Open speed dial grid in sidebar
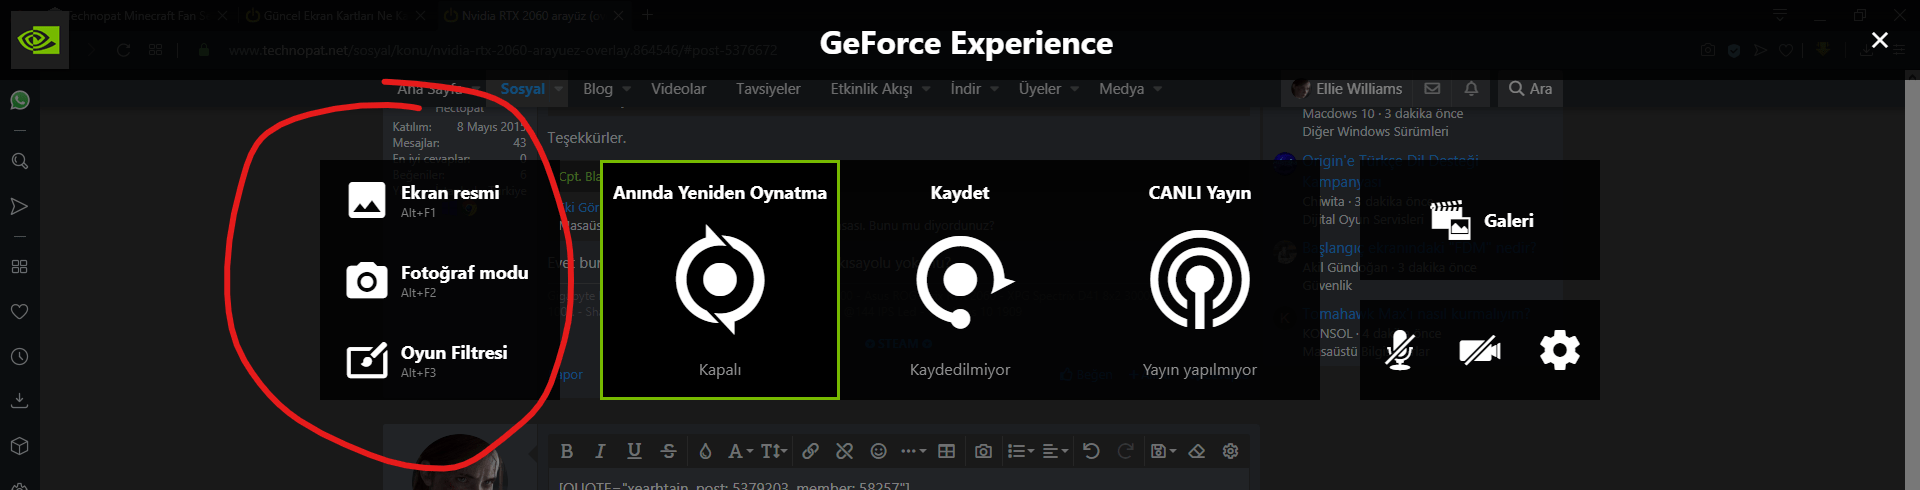Screen dimensions: 1920x490 pos(19,267)
